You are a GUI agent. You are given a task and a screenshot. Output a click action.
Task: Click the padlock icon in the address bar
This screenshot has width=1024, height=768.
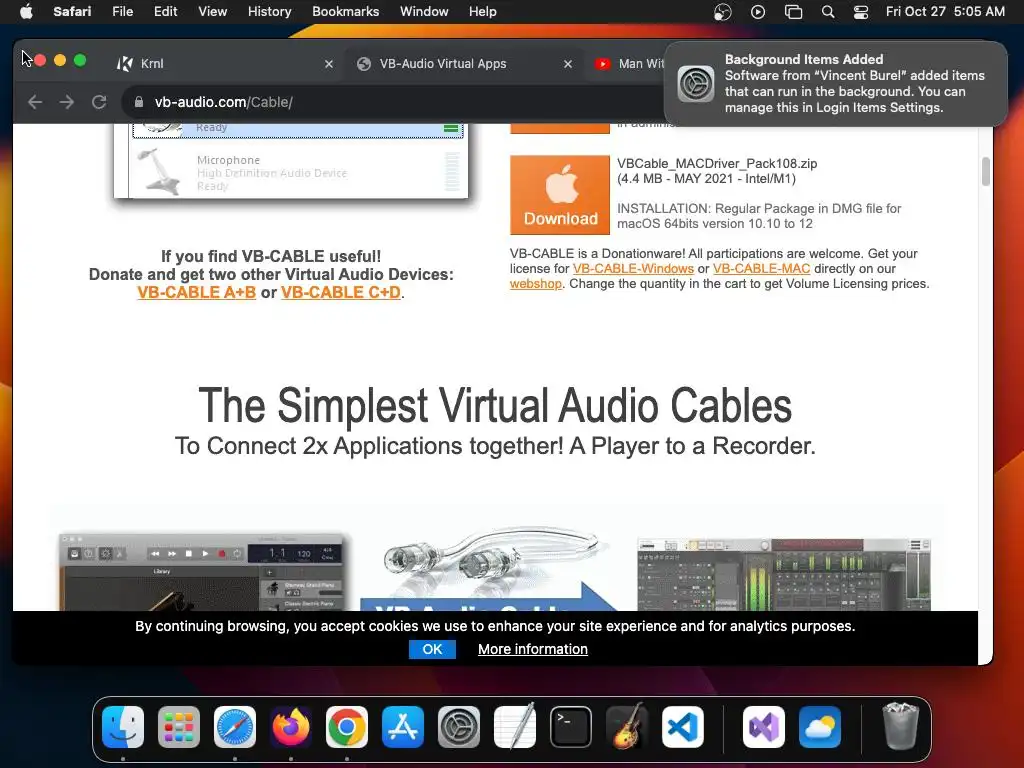click(138, 102)
